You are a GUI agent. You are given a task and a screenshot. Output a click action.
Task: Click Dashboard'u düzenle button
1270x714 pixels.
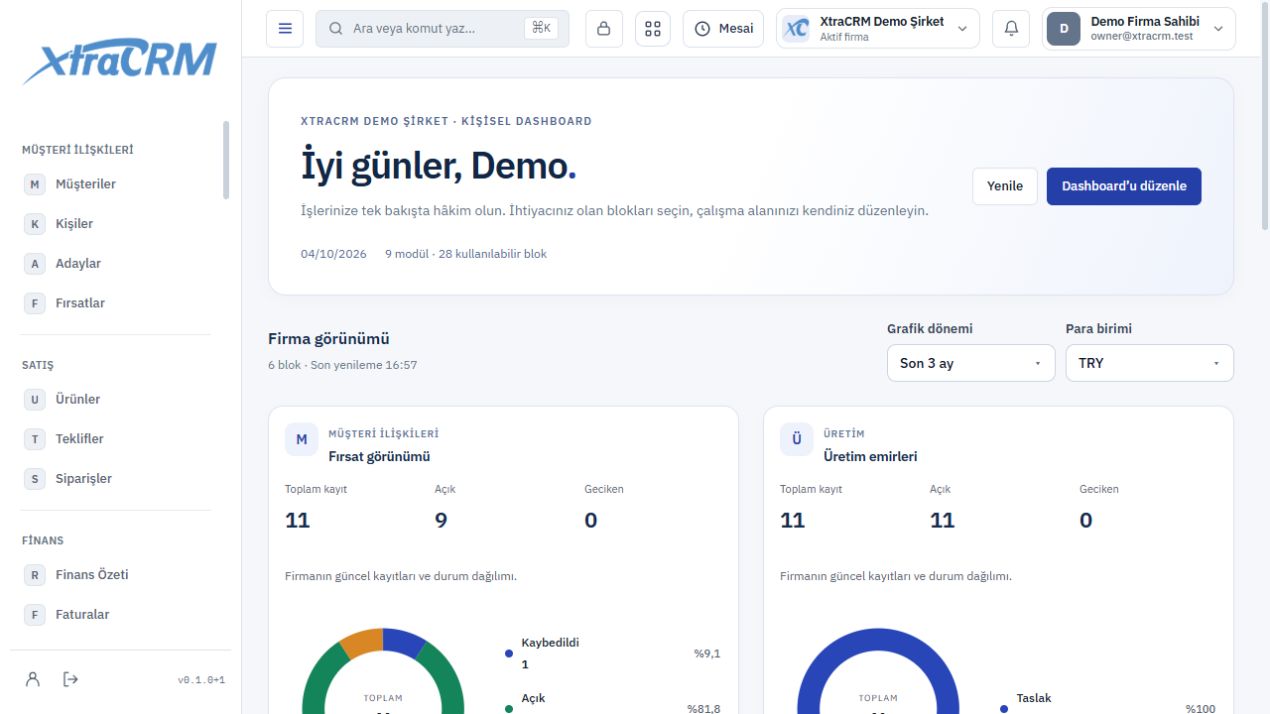point(1124,186)
